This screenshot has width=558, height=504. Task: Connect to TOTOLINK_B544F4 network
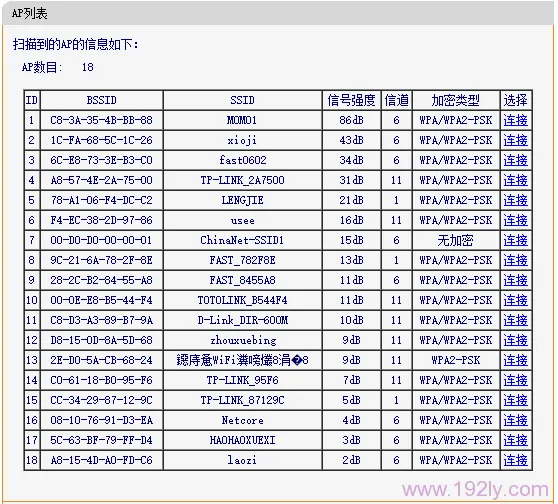coord(515,300)
